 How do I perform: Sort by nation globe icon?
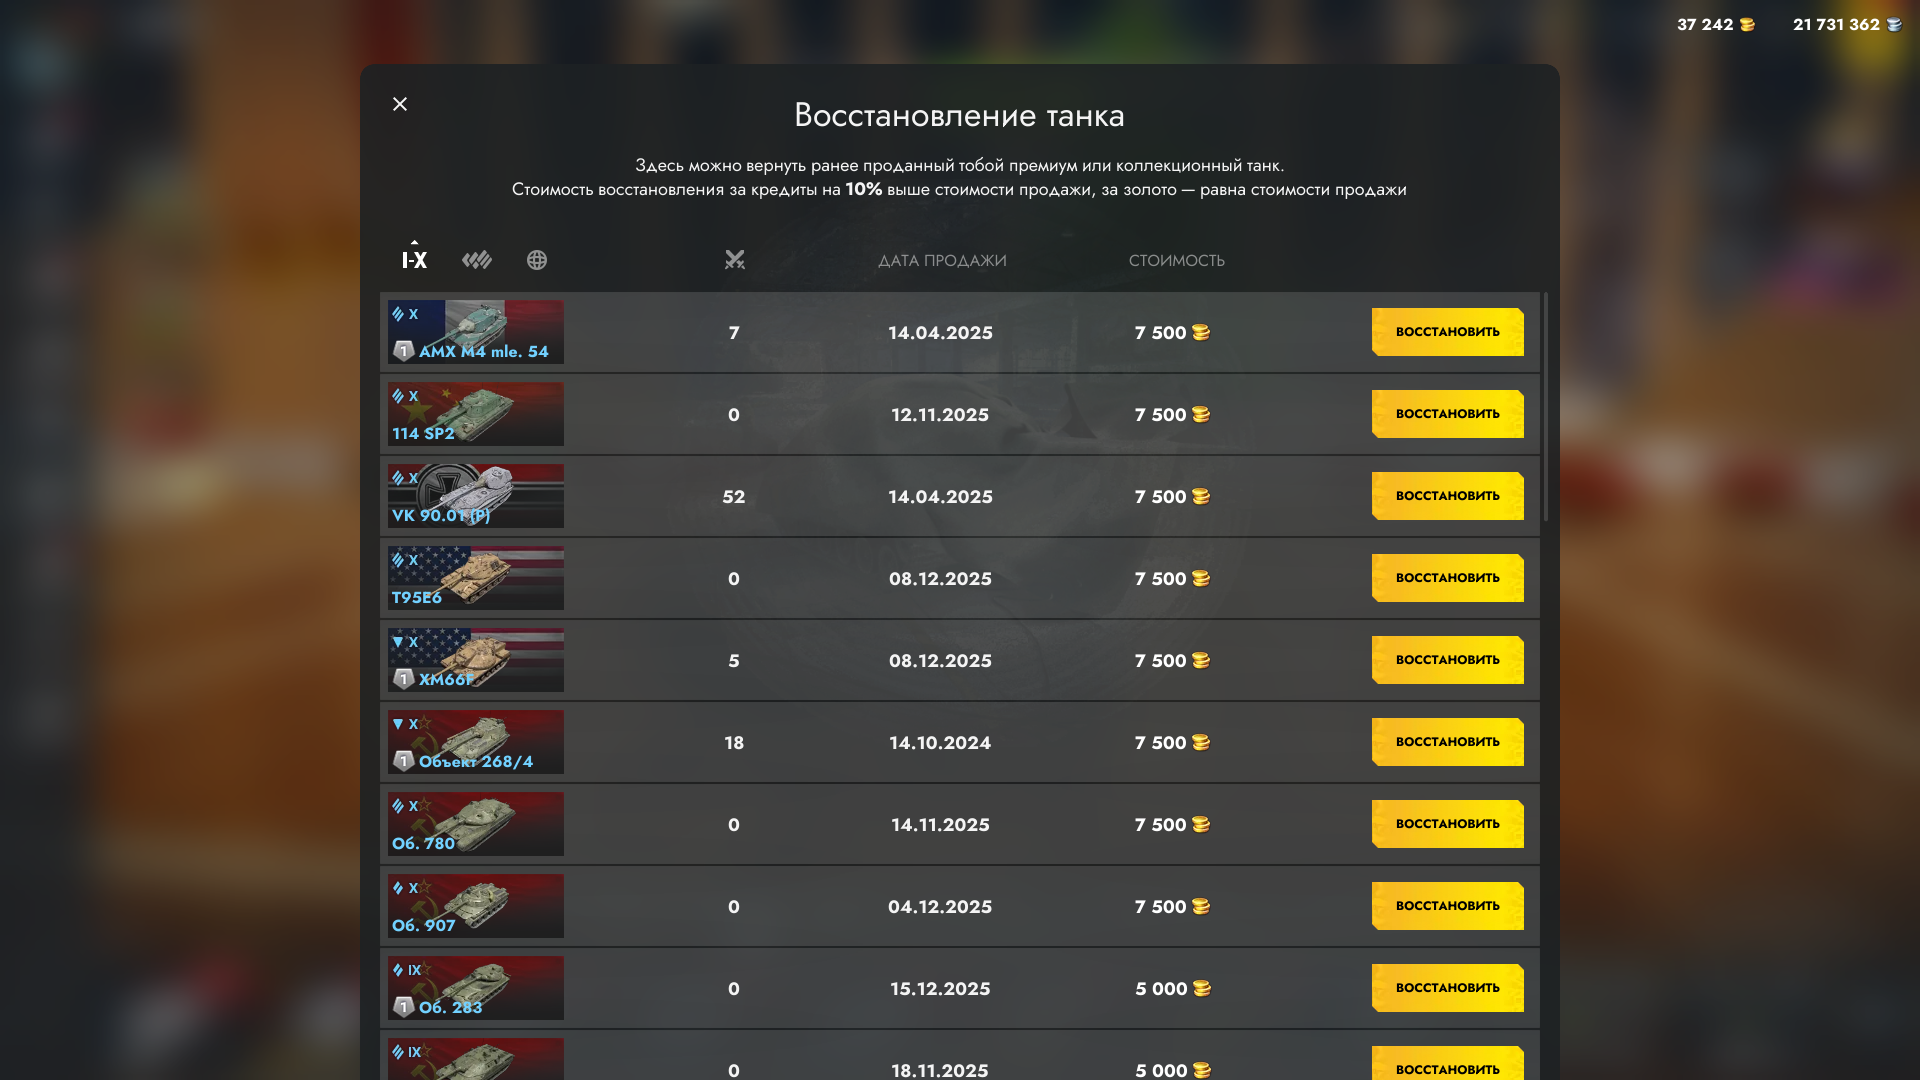coord(537,260)
